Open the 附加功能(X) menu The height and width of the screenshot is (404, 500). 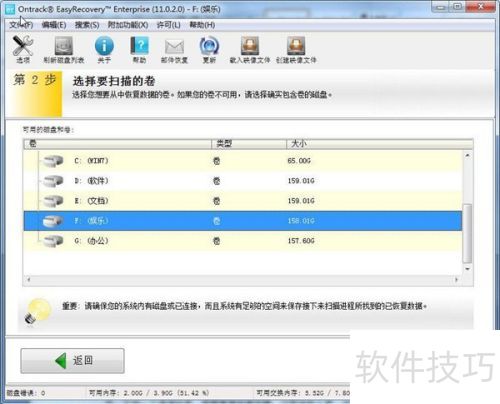tap(128, 25)
